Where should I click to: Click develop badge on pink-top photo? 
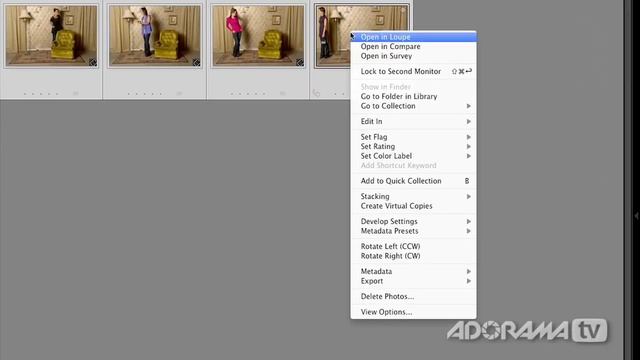[x=300, y=62]
